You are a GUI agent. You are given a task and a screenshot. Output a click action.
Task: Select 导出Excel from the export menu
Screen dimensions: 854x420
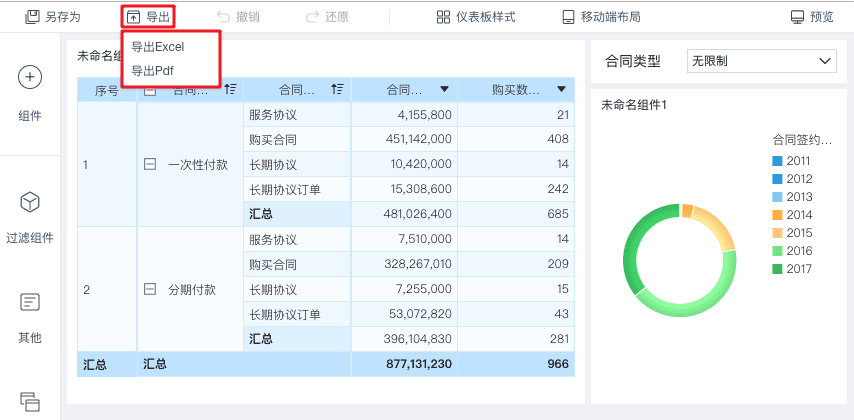click(158, 47)
